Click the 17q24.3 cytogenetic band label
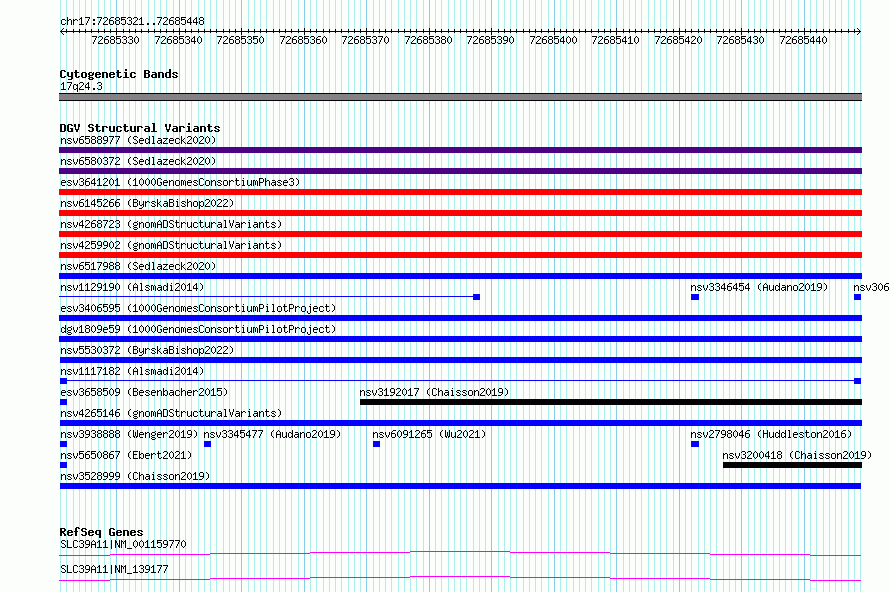 [81, 86]
